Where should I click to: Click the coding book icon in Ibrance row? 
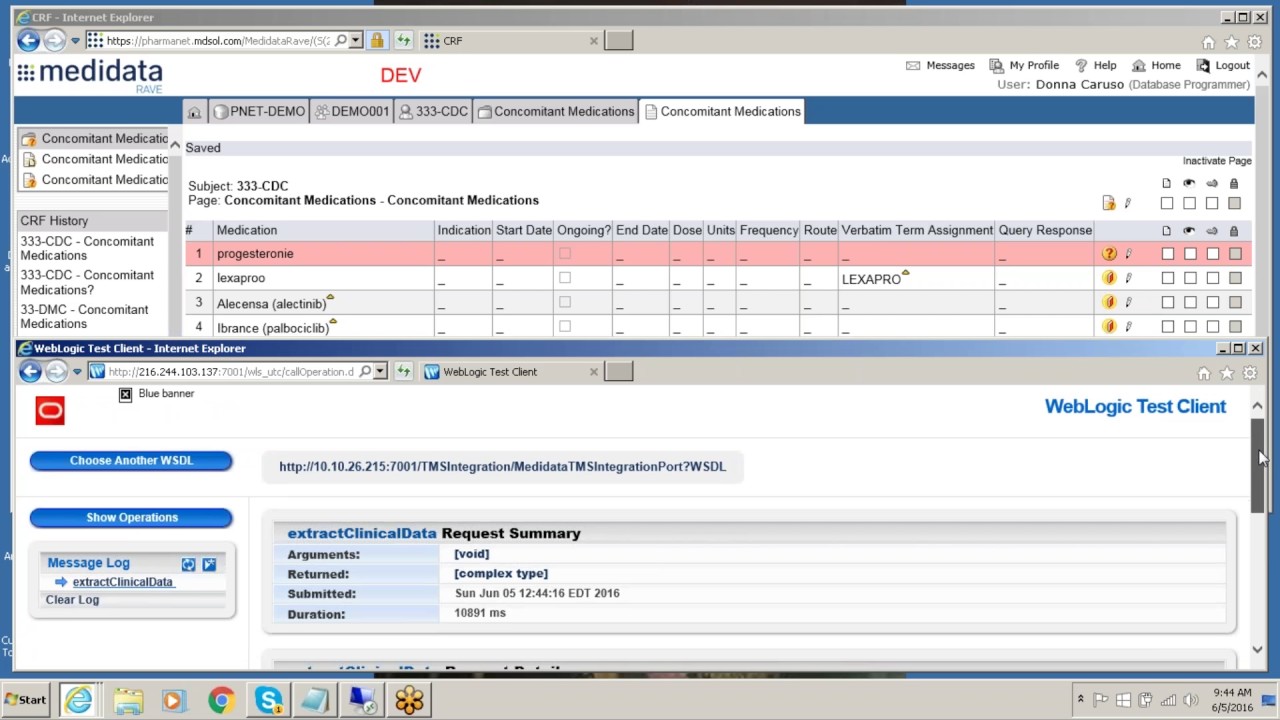1109,326
